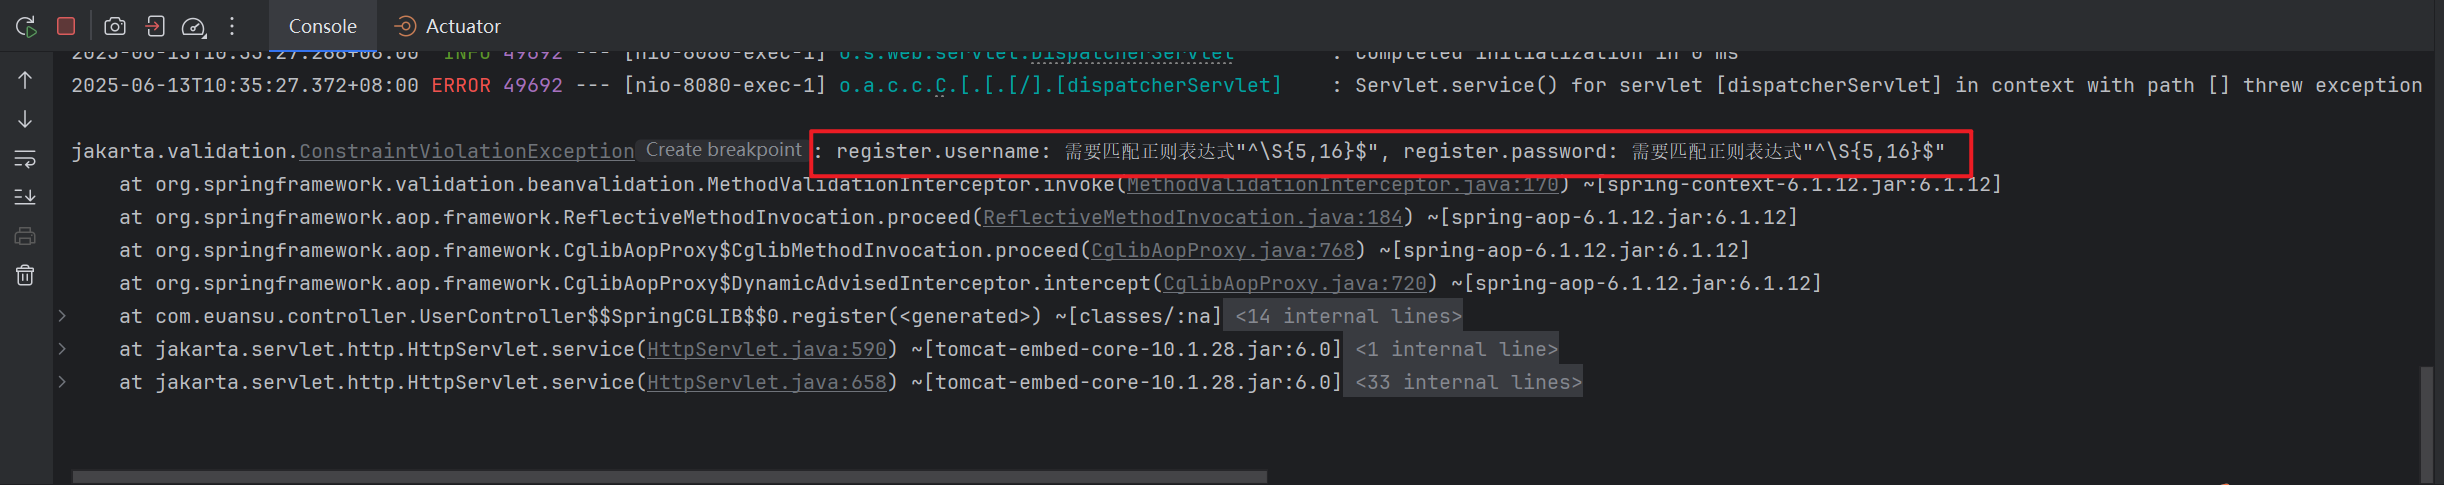Click the Rerun application icon

click(26, 26)
